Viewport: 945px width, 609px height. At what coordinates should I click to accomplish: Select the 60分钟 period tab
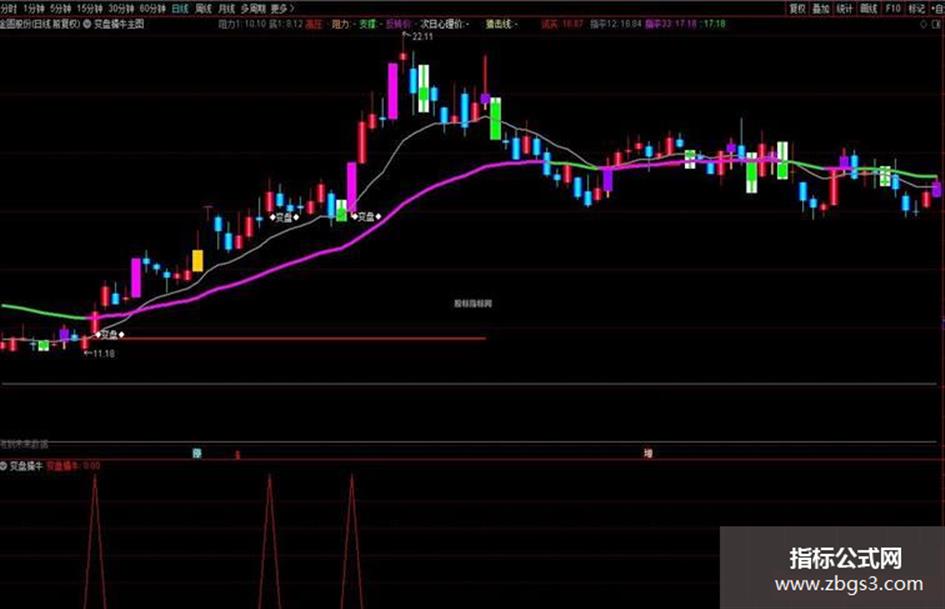click(152, 8)
